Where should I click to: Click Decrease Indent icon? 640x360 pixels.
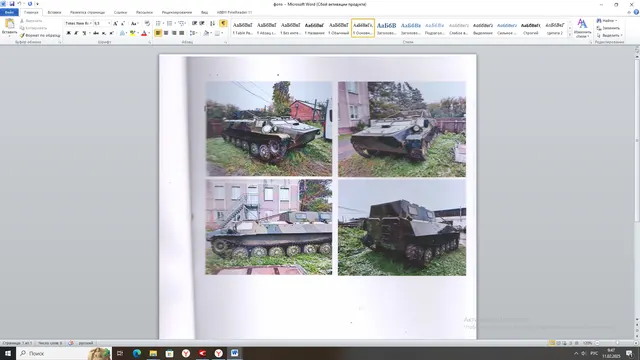pos(195,23)
